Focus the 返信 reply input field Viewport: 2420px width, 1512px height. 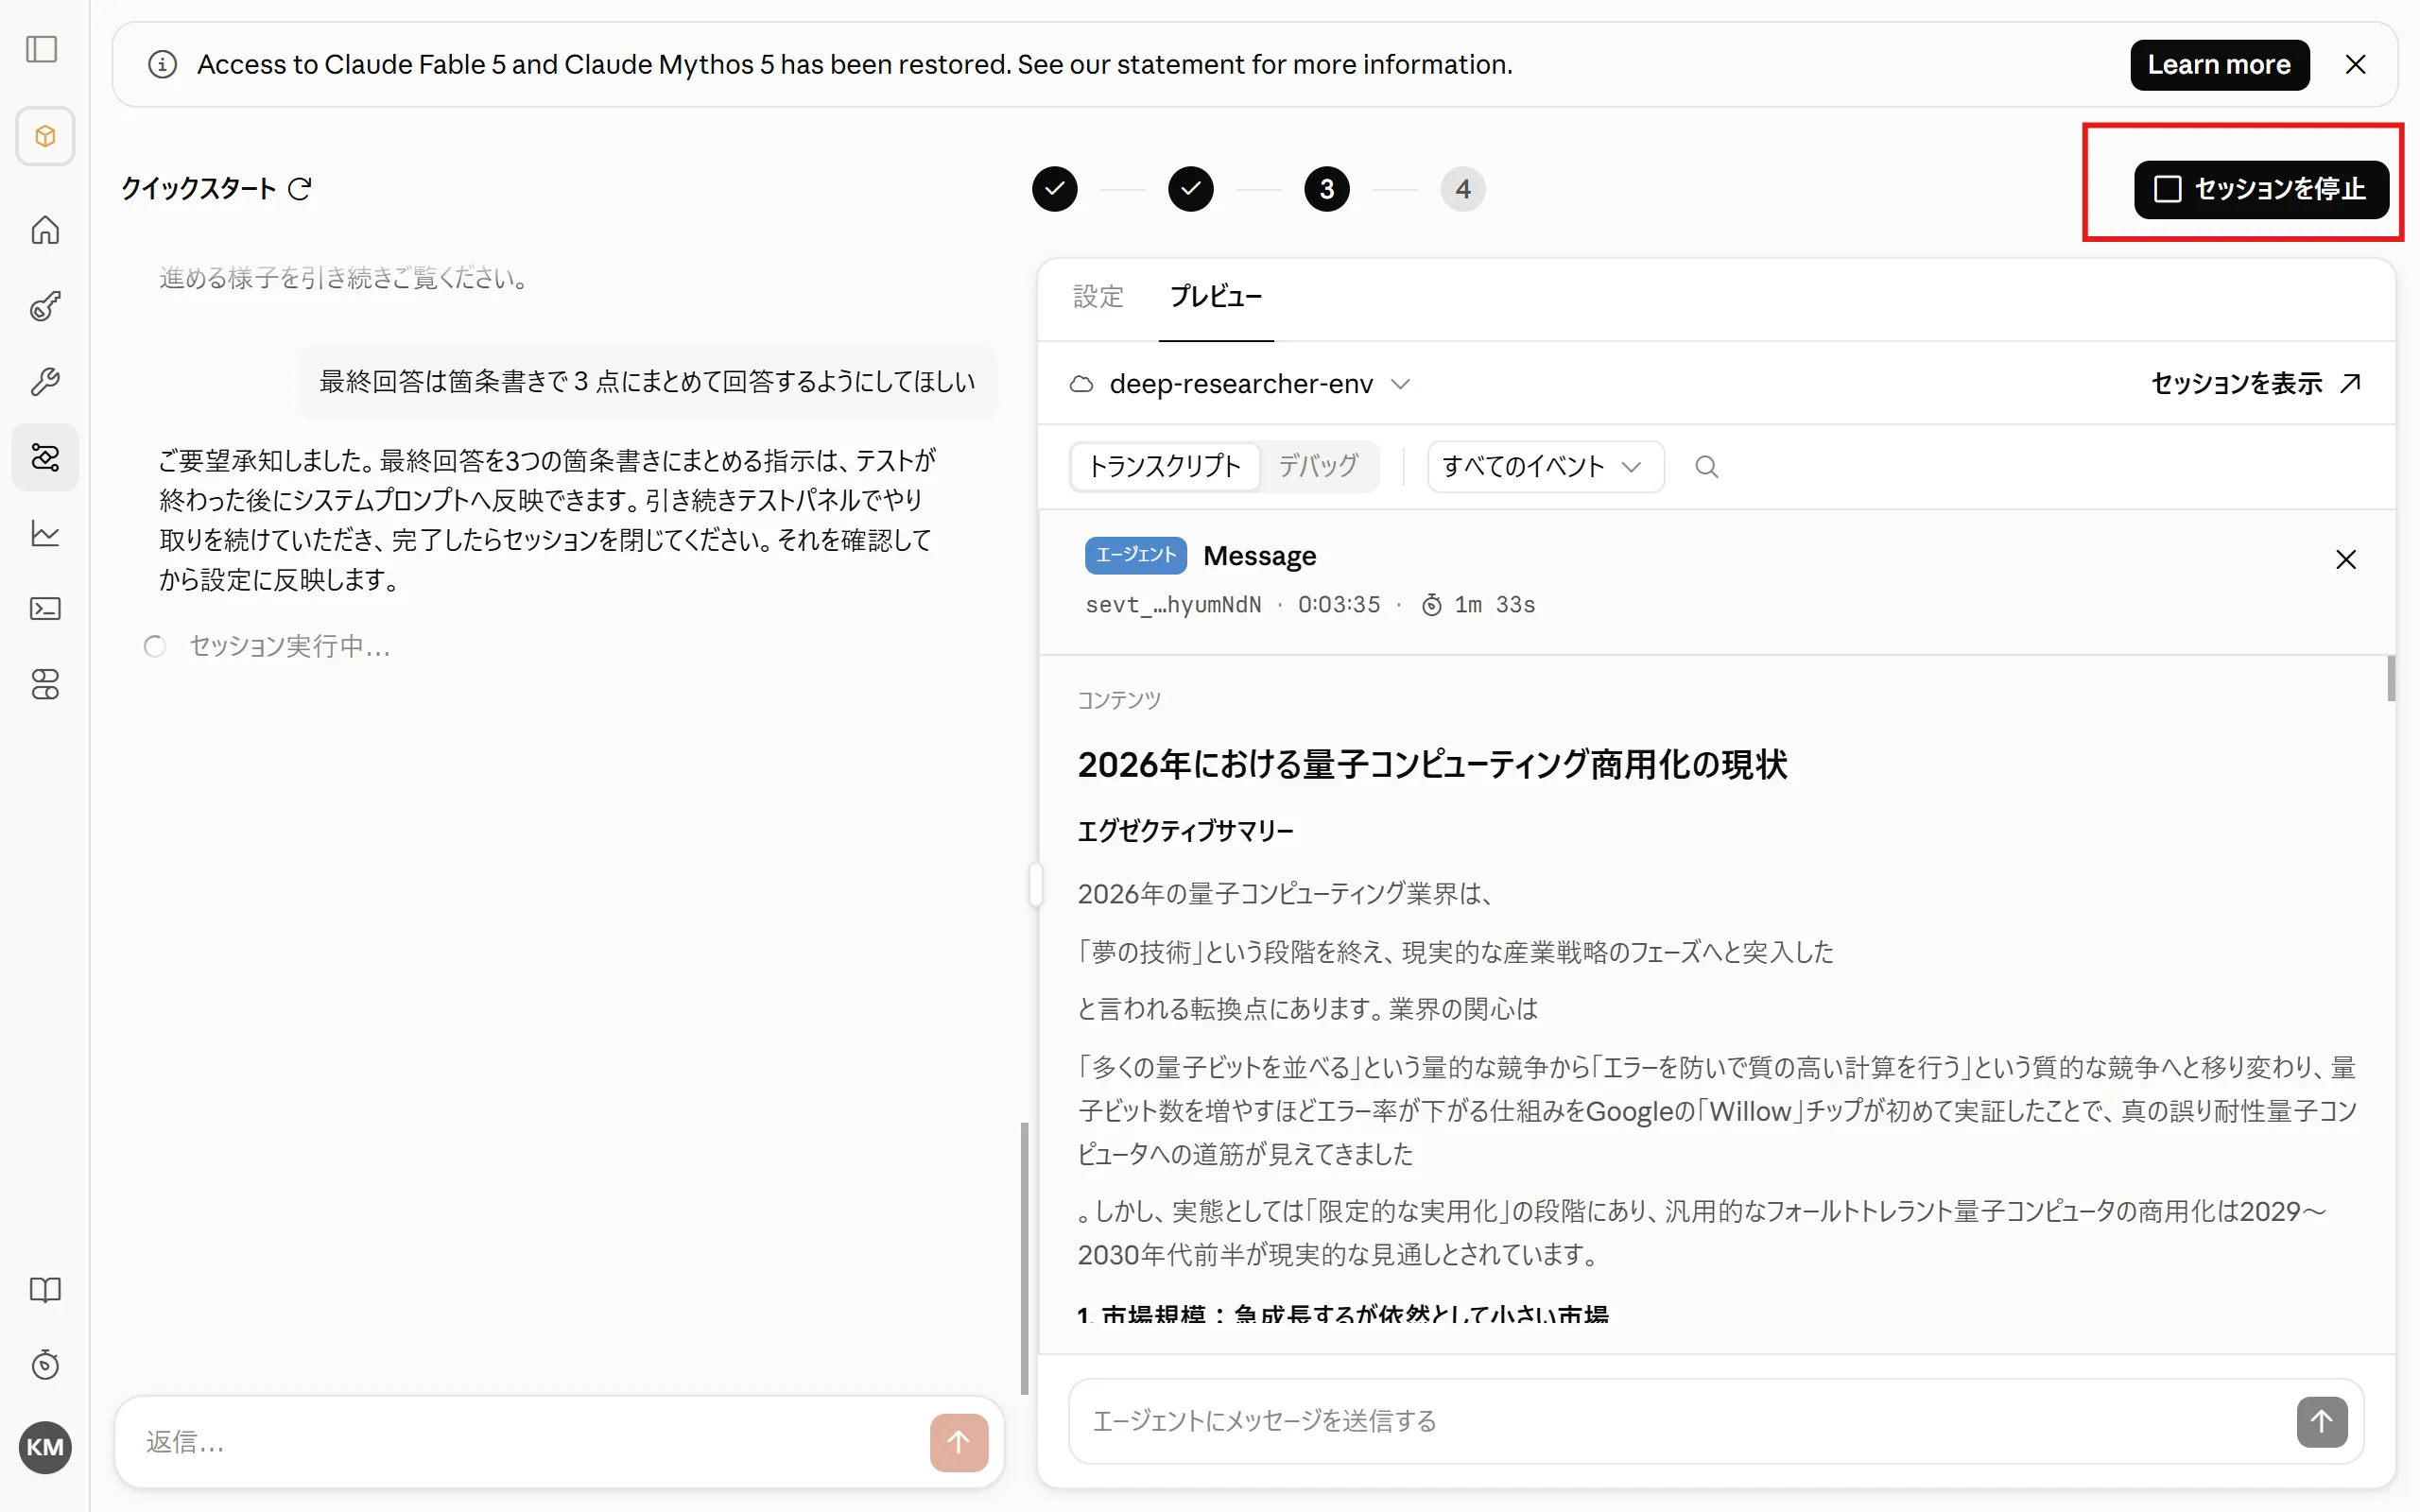point(530,1442)
